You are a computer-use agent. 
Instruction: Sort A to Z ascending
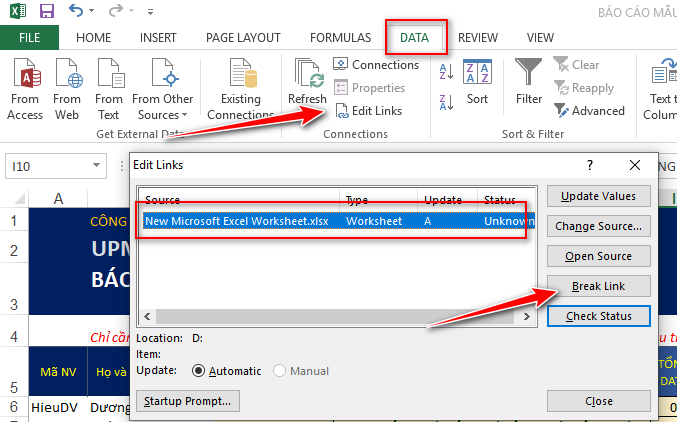(446, 71)
